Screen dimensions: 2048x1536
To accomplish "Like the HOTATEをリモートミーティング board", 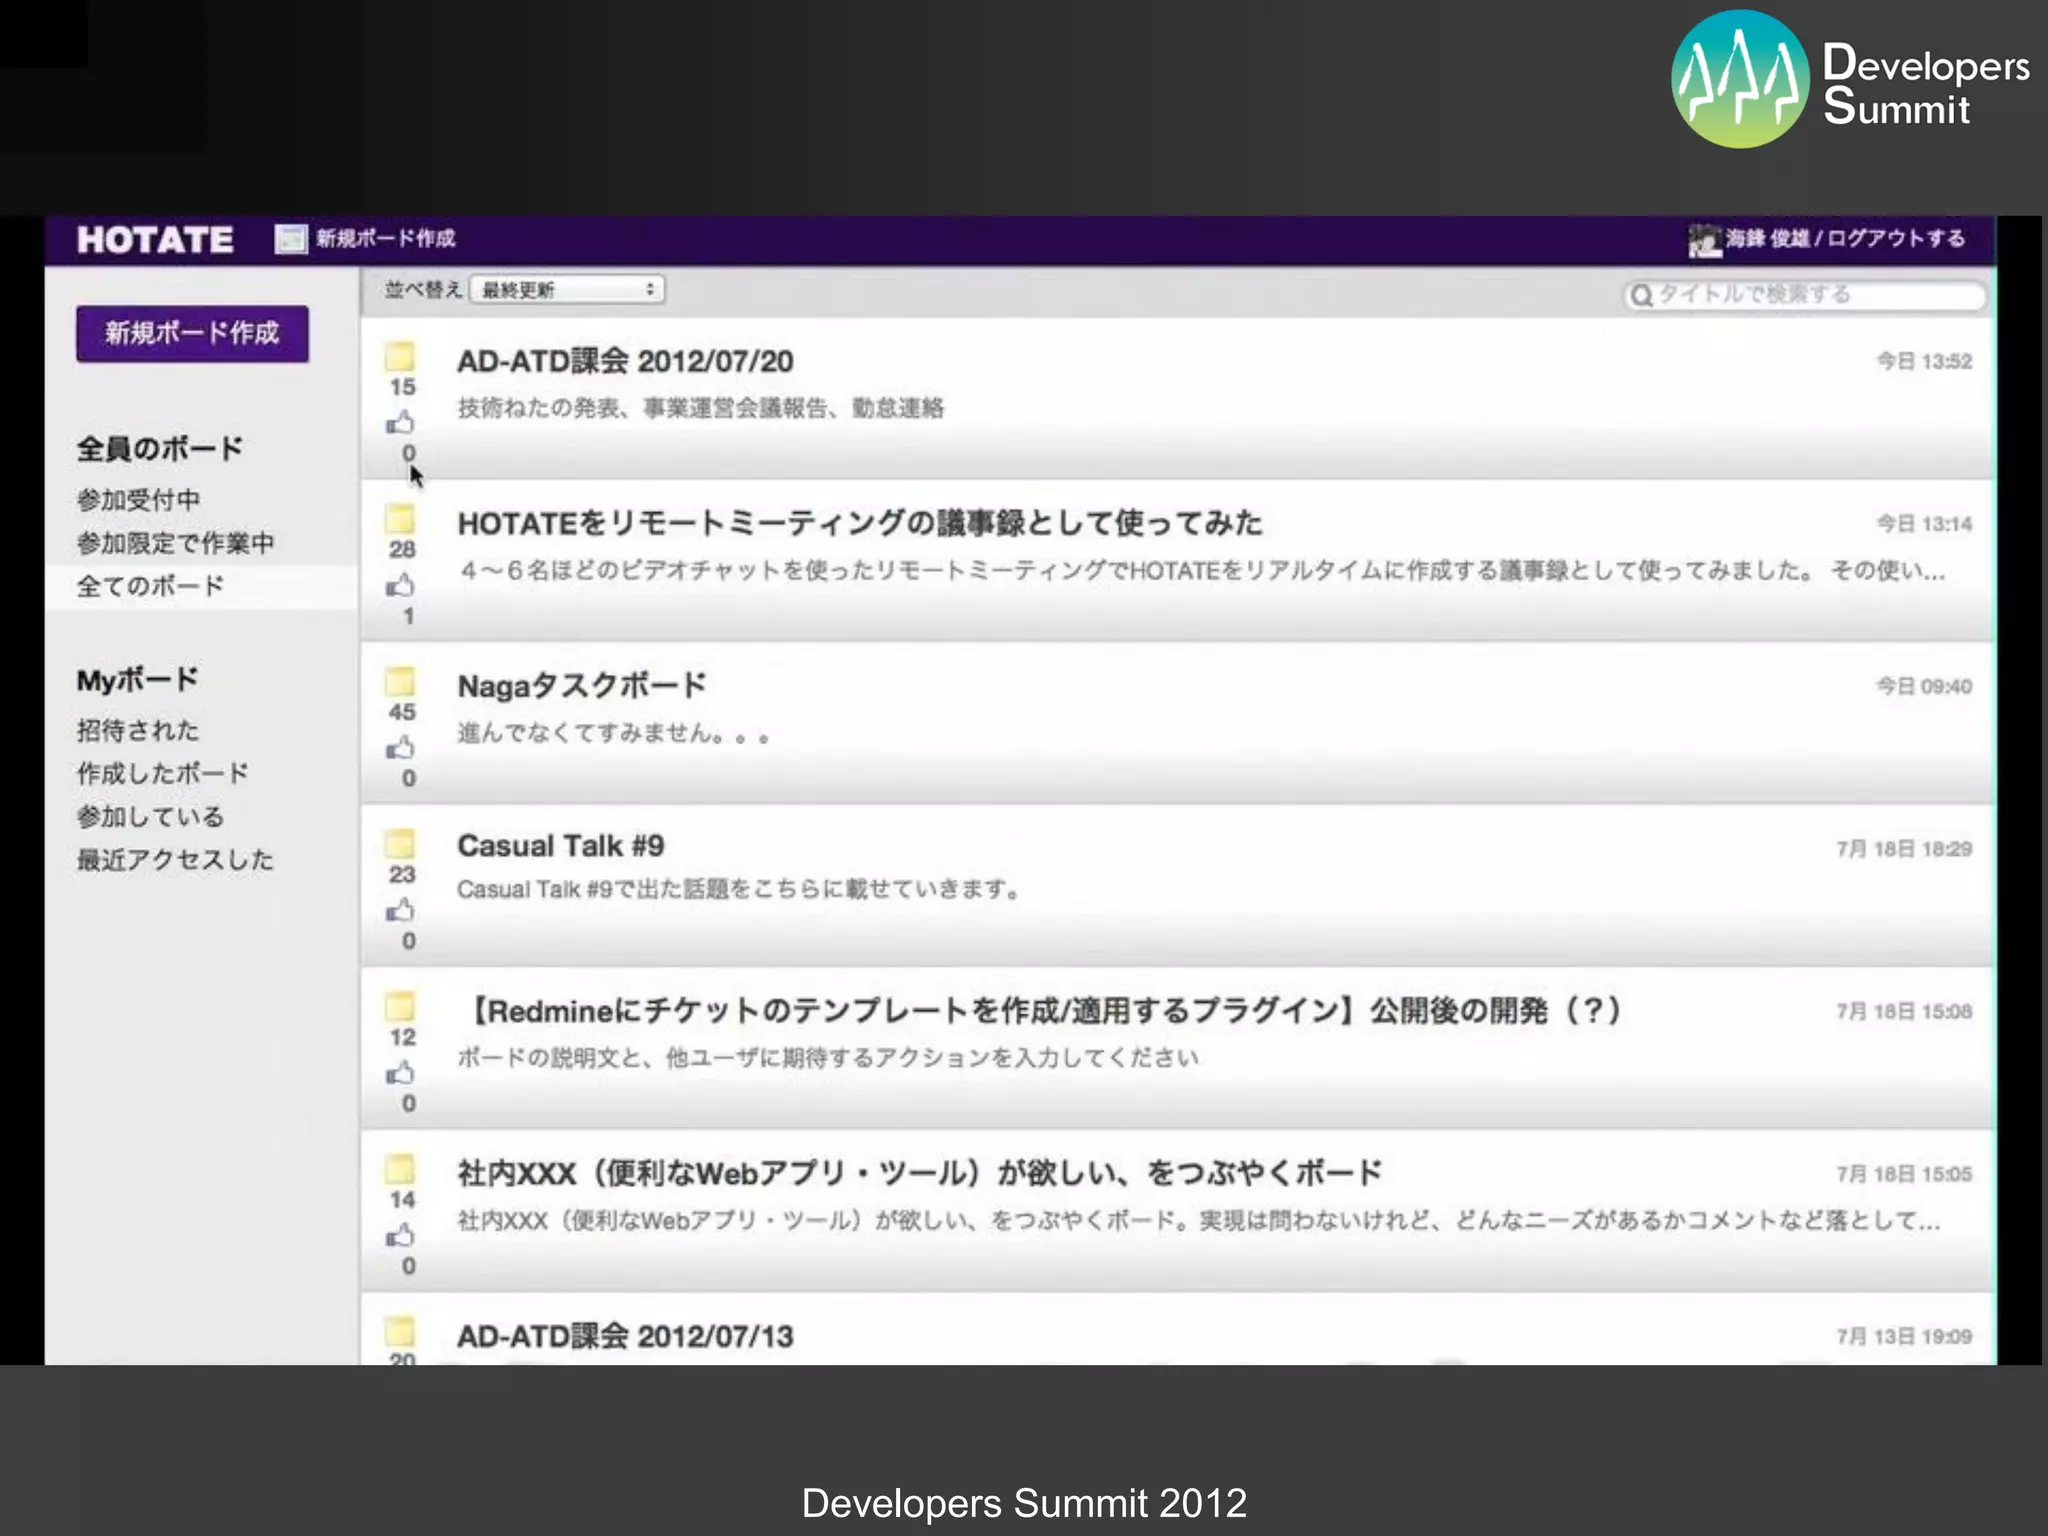I will (400, 584).
